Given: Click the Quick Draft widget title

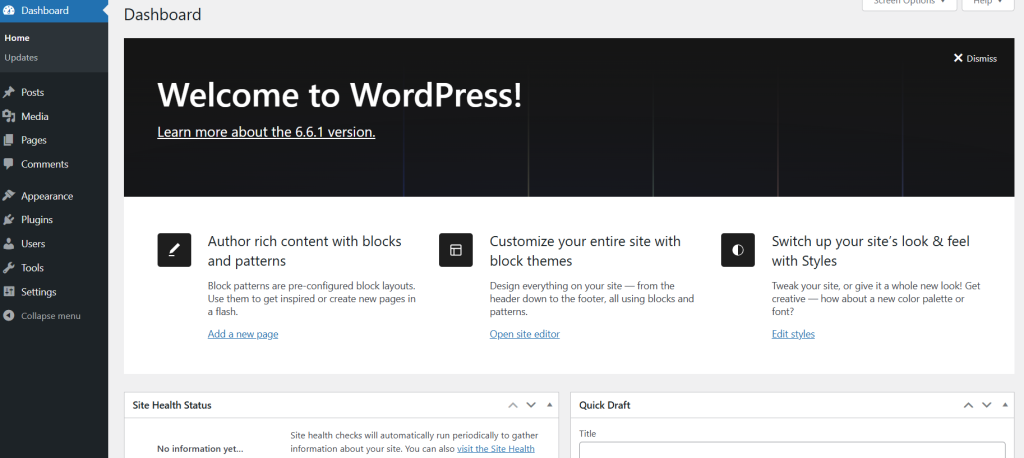Looking at the screenshot, I should [605, 405].
